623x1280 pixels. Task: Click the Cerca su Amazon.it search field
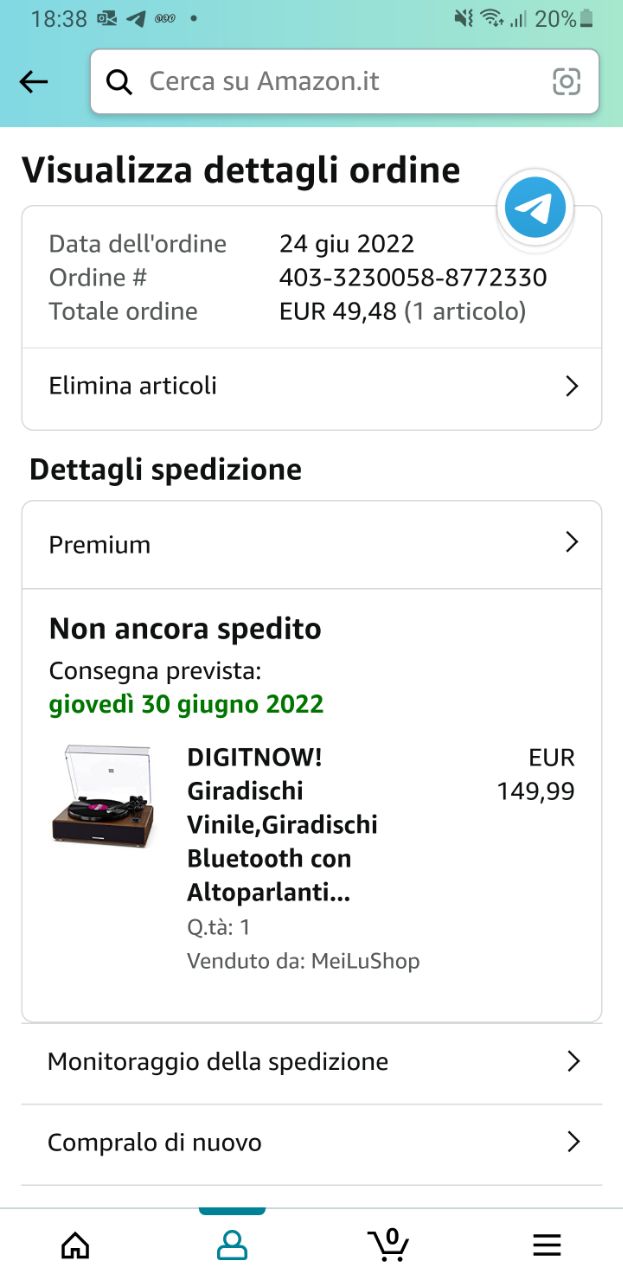(x=340, y=82)
